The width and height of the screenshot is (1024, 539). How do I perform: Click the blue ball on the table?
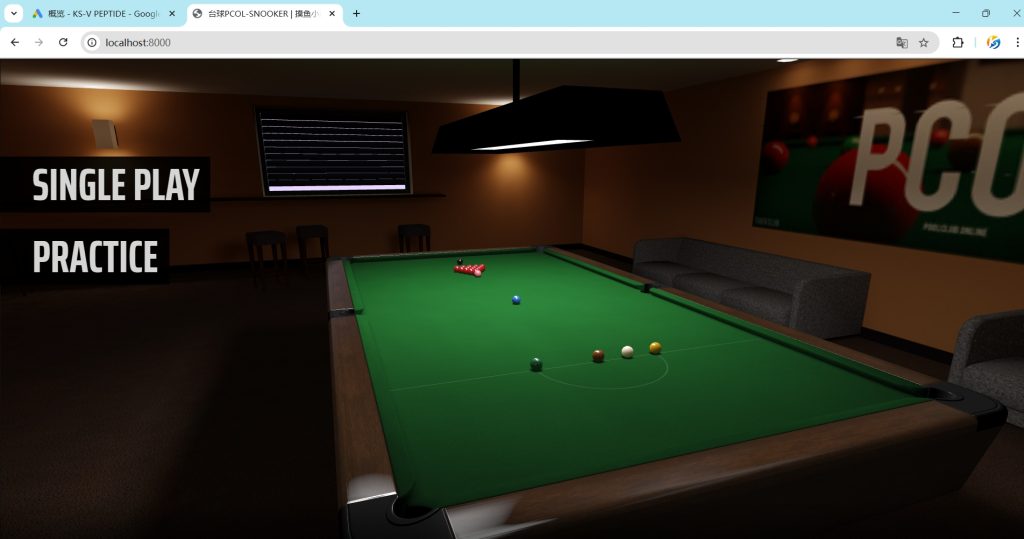pos(516,300)
